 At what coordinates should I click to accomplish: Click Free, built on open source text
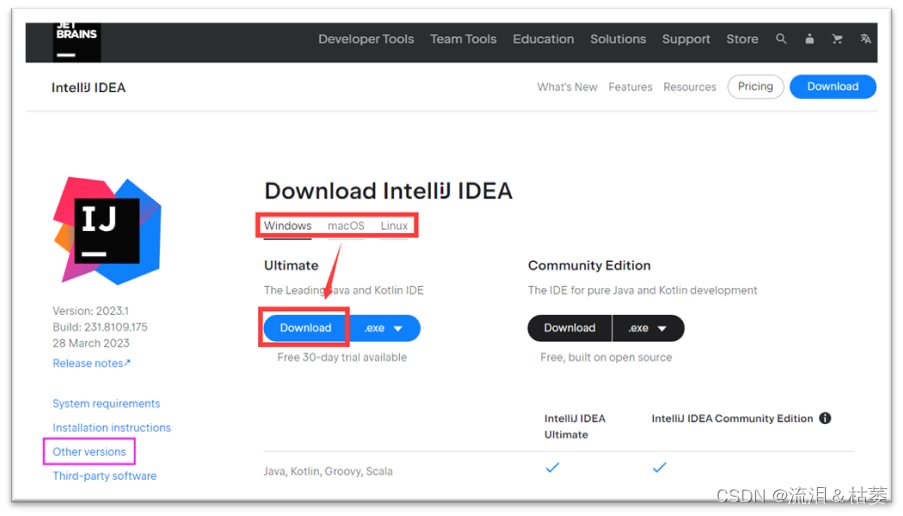pyautogui.click(x=606, y=358)
